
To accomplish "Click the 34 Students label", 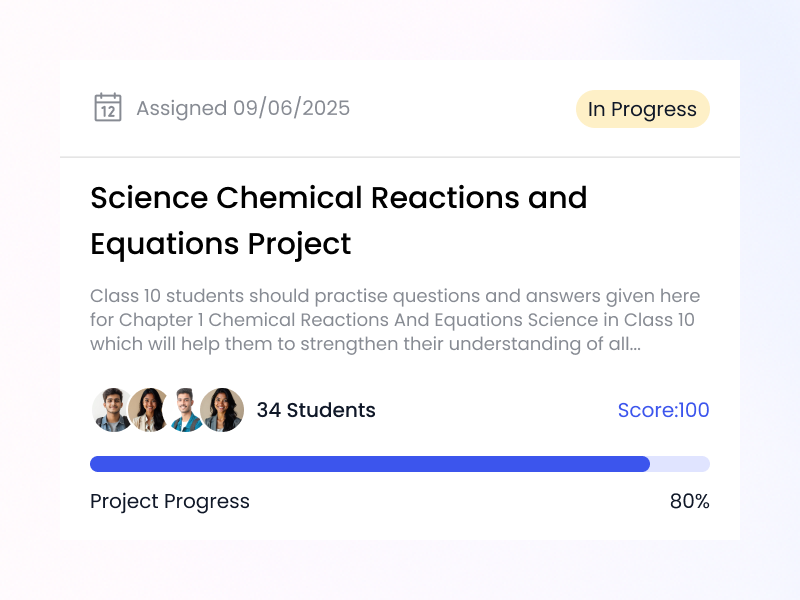I will (x=314, y=410).
